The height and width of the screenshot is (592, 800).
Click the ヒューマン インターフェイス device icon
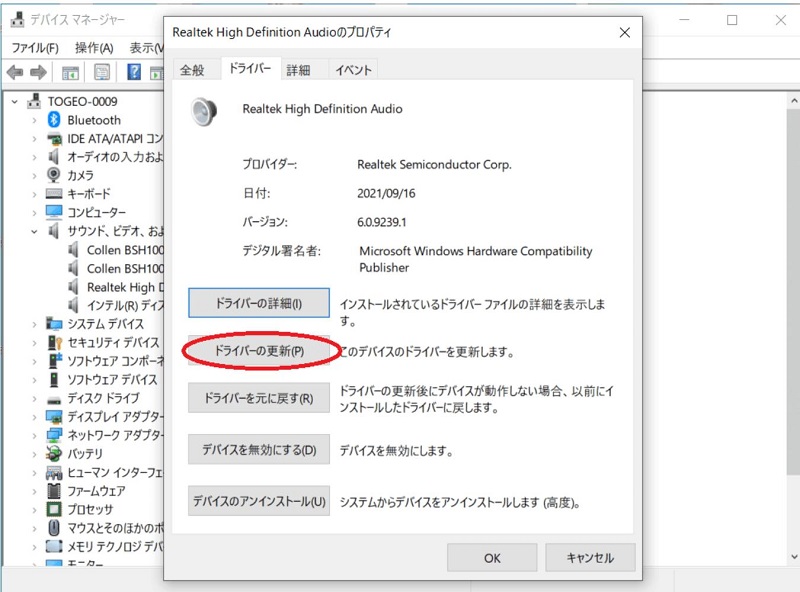54,473
